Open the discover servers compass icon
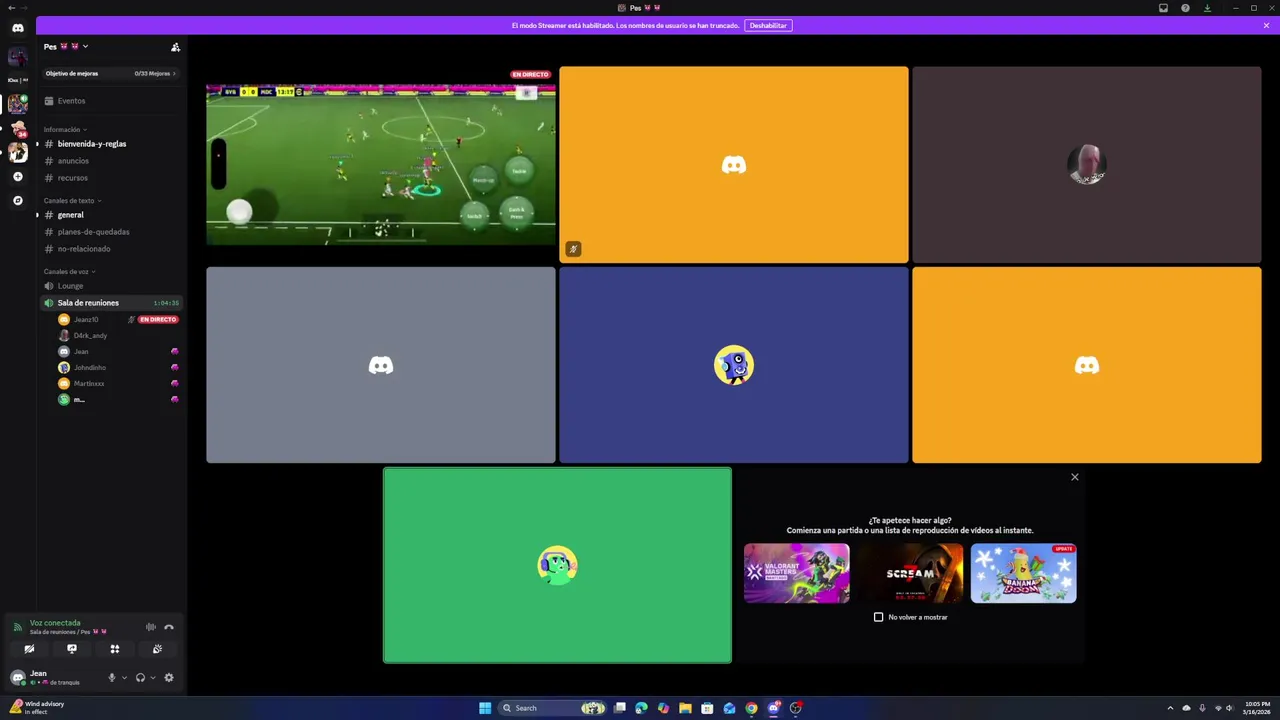 (17, 201)
